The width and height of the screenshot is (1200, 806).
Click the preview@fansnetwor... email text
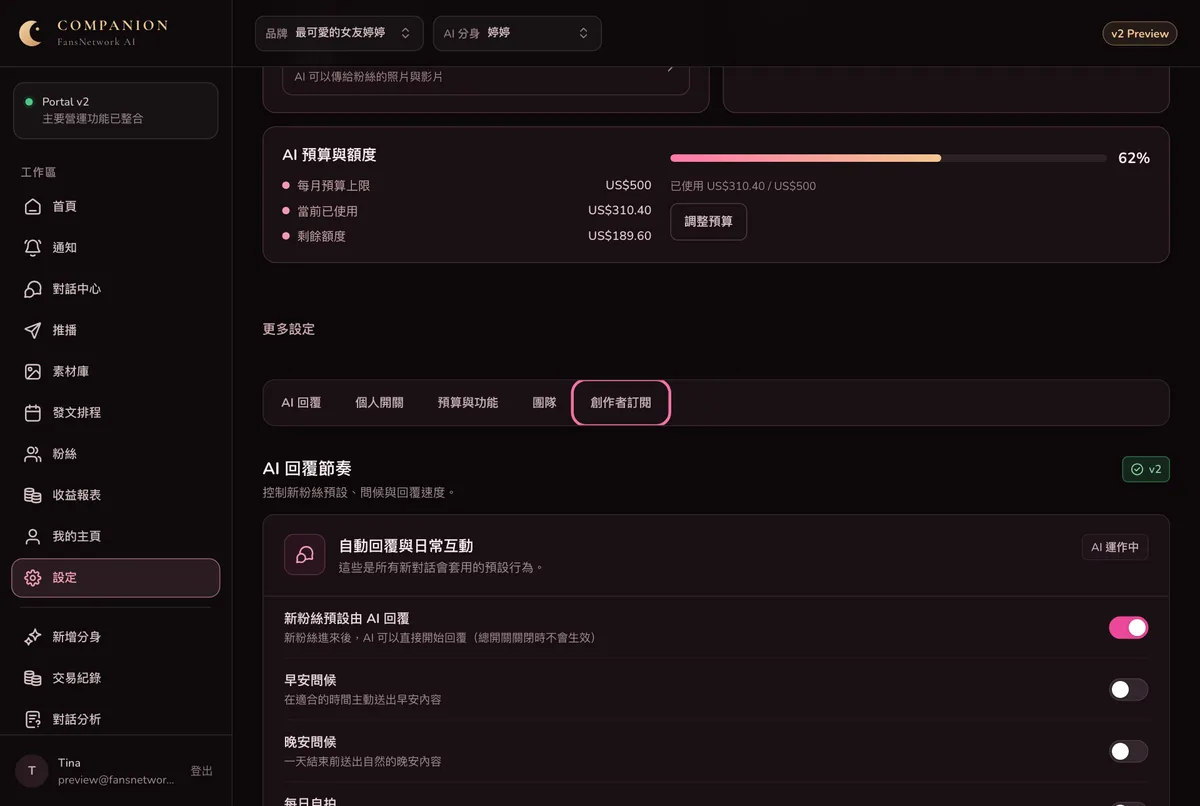116,780
